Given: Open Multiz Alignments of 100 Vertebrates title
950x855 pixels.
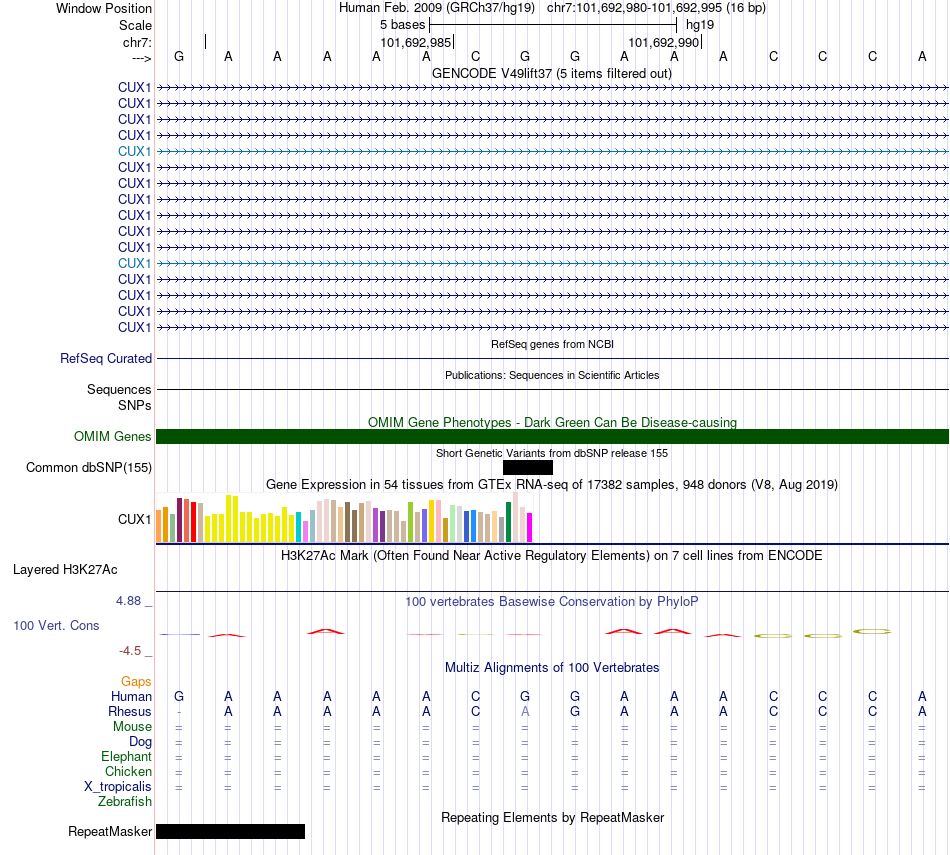Looking at the screenshot, I should click(552, 668).
